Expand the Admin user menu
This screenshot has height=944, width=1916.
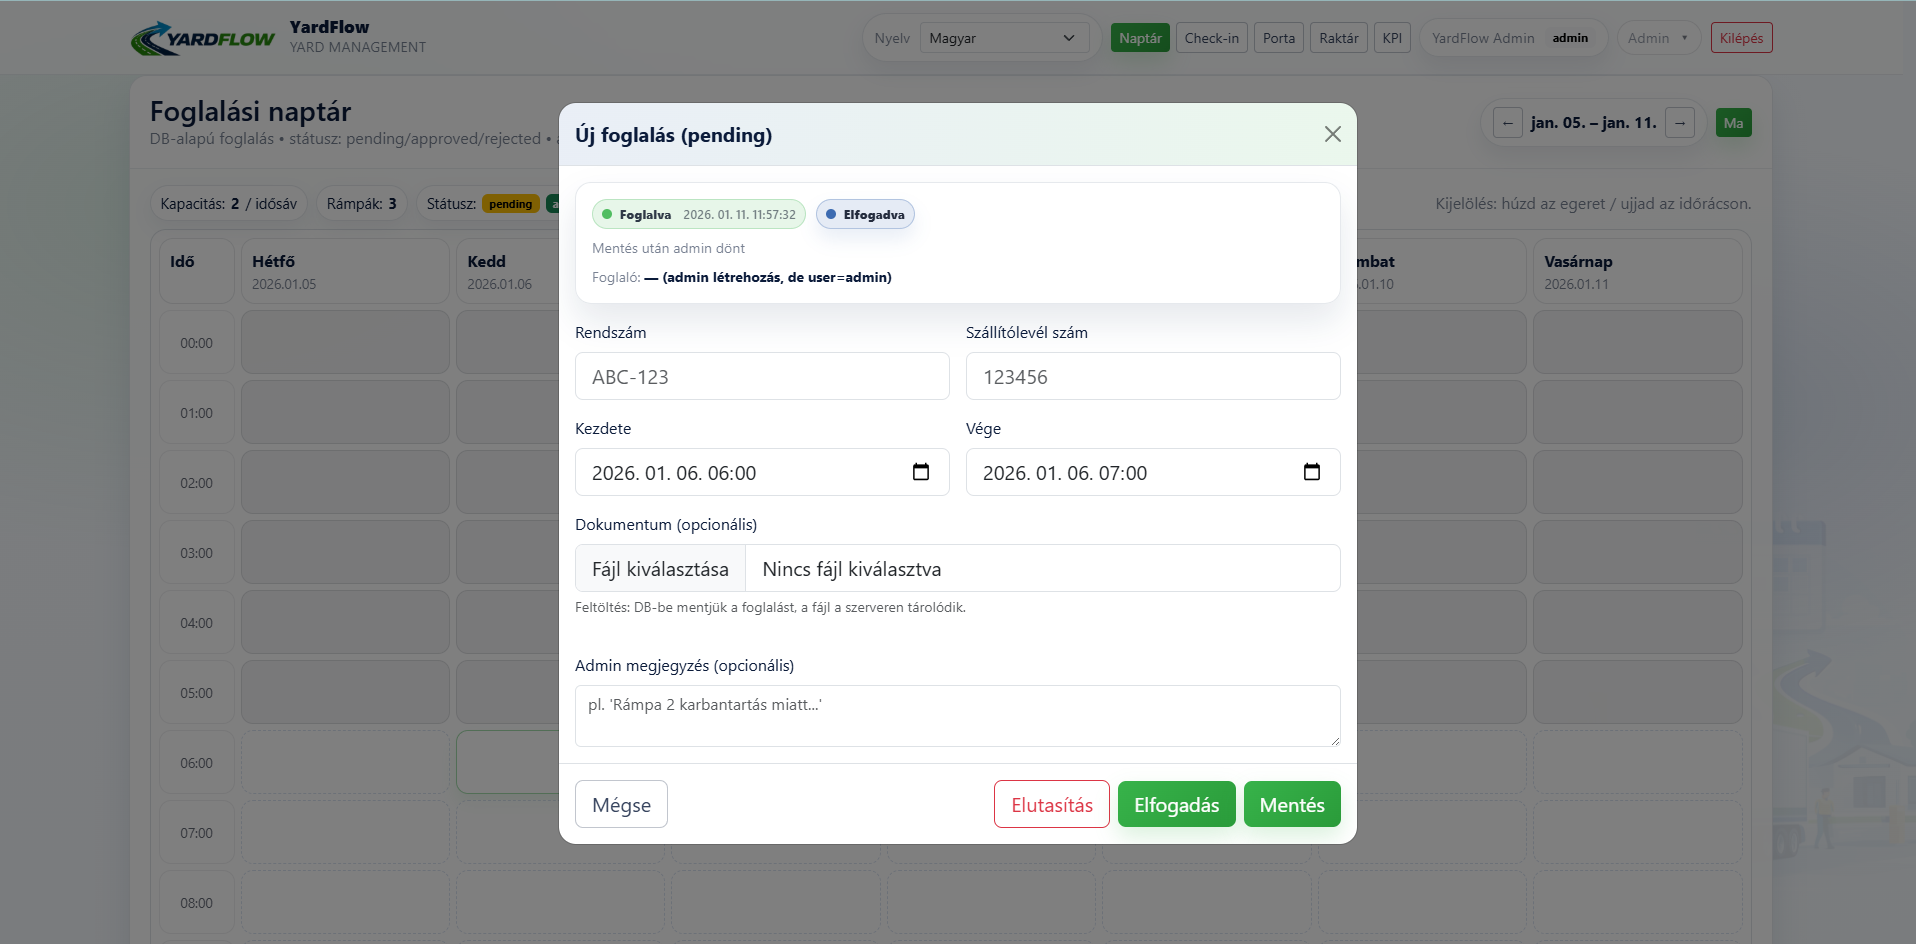tap(1658, 38)
